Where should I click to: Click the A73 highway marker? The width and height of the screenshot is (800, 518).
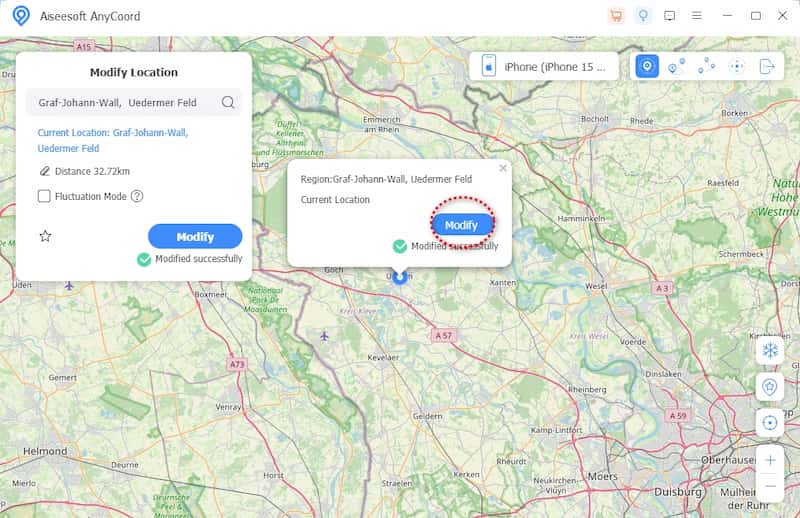237,364
